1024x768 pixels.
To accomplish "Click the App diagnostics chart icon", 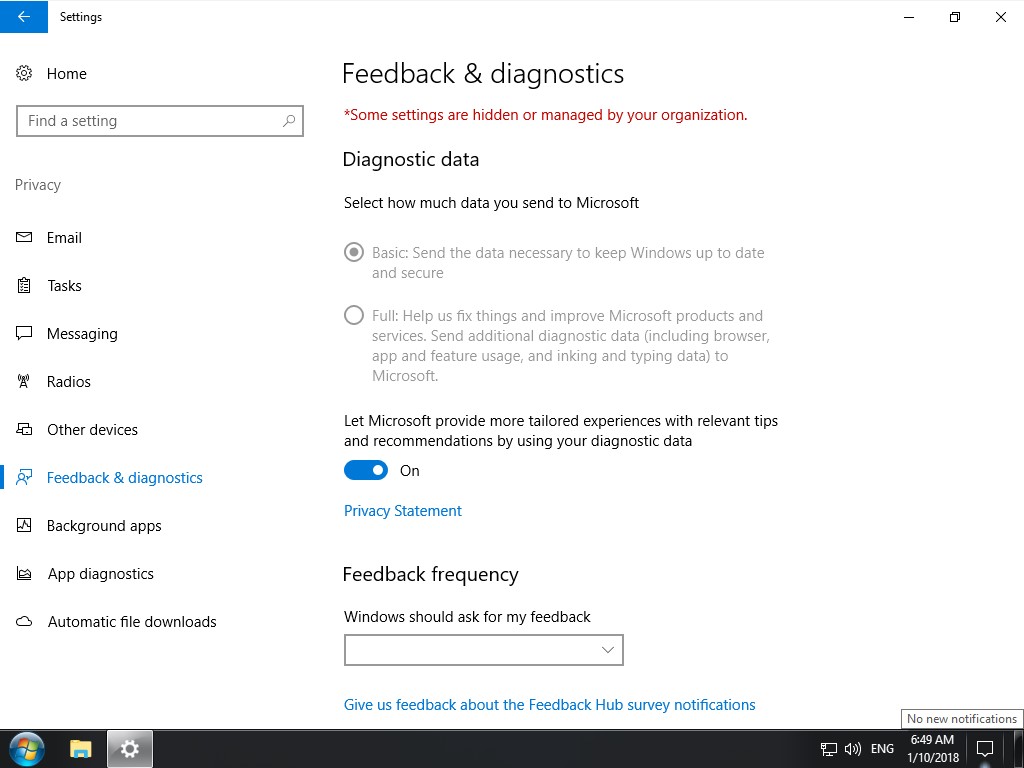I will tap(24, 573).
